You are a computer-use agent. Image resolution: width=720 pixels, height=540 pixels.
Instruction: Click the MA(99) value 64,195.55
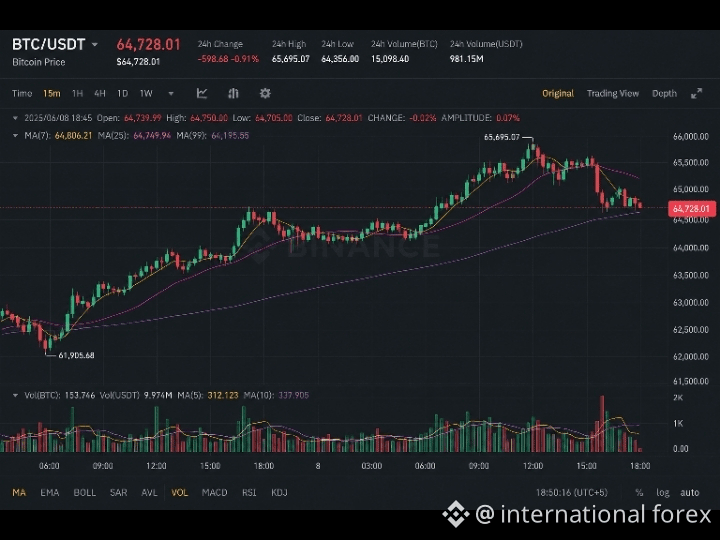point(230,135)
